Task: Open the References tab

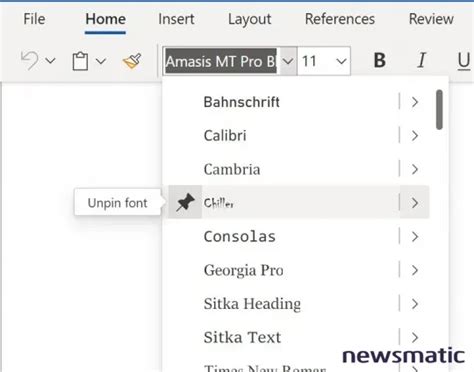Action: [x=340, y=19]
